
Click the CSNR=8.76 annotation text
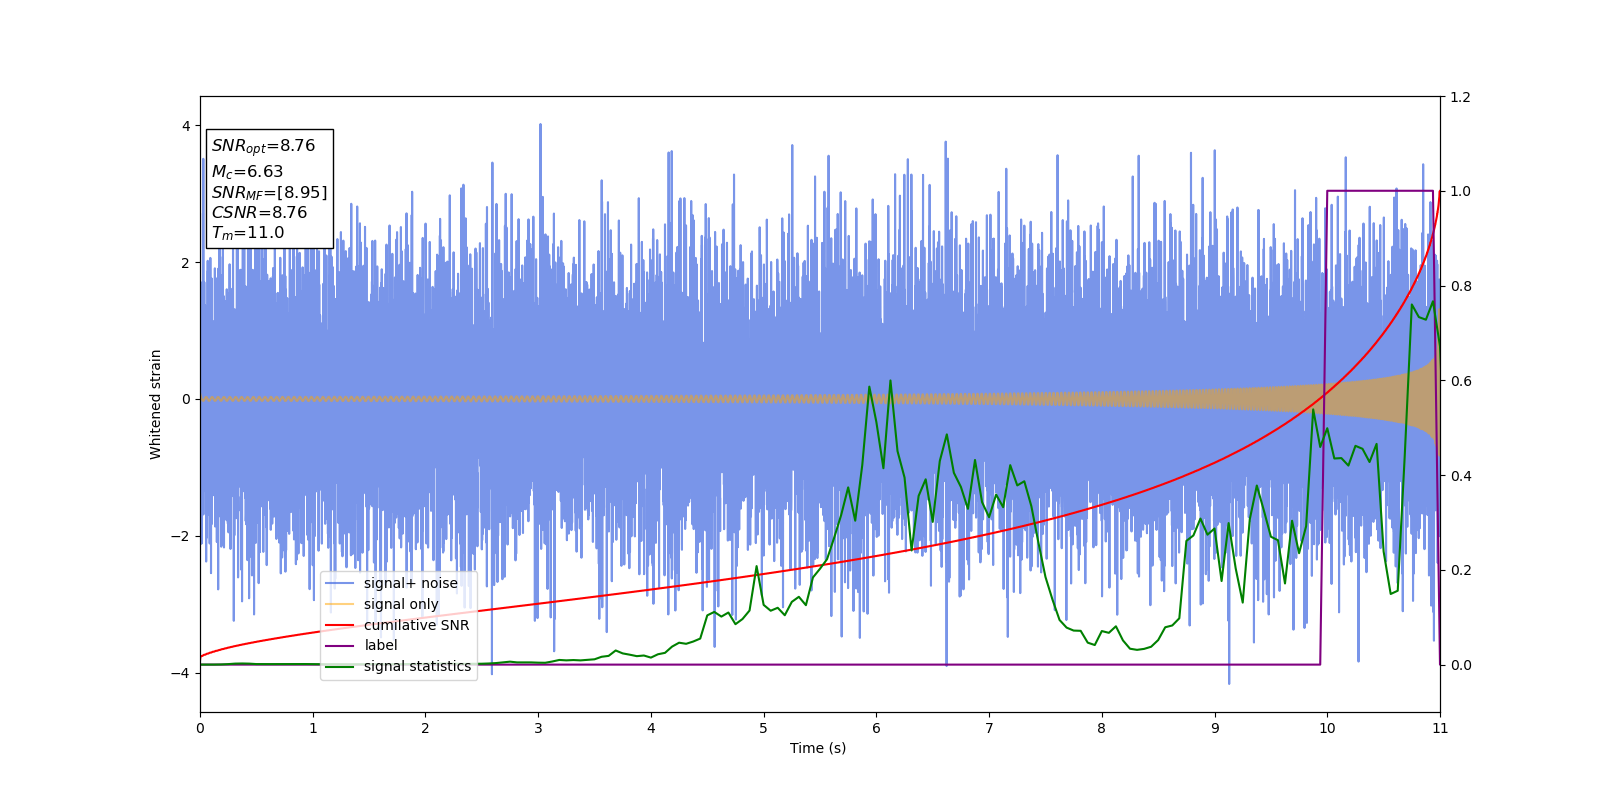click(x=259, y=212)
